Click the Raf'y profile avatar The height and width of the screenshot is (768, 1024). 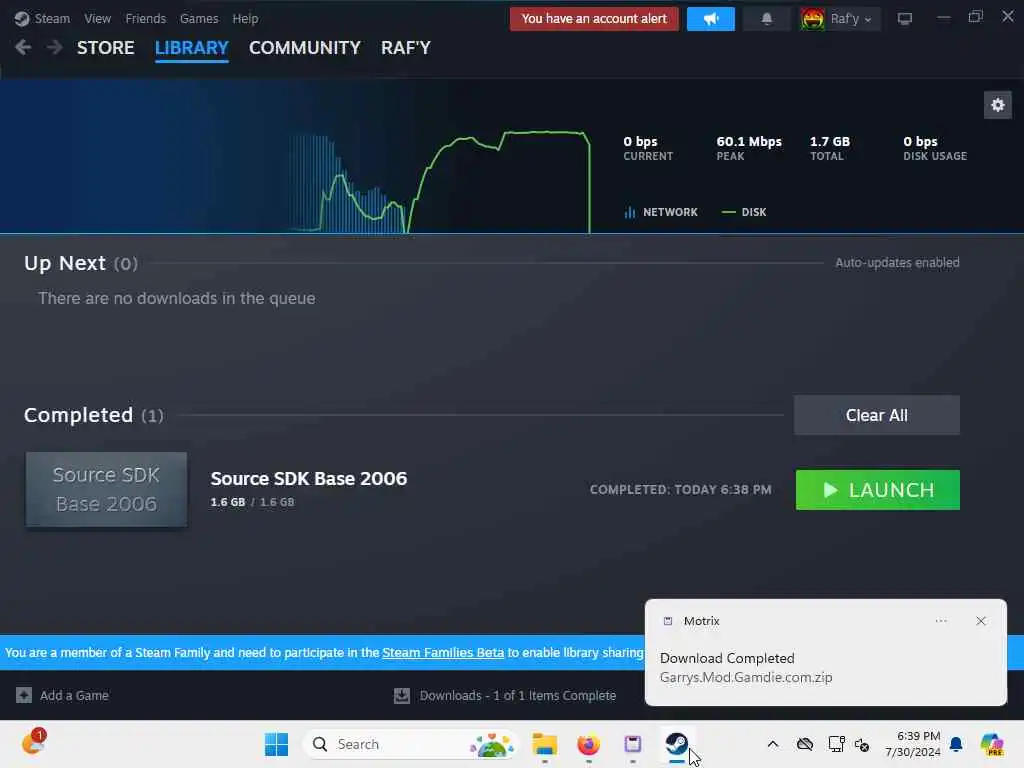tap(813, 19)
